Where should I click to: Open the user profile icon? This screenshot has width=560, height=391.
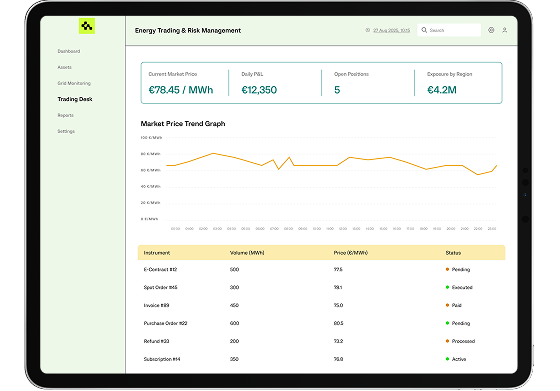point(505,30)
